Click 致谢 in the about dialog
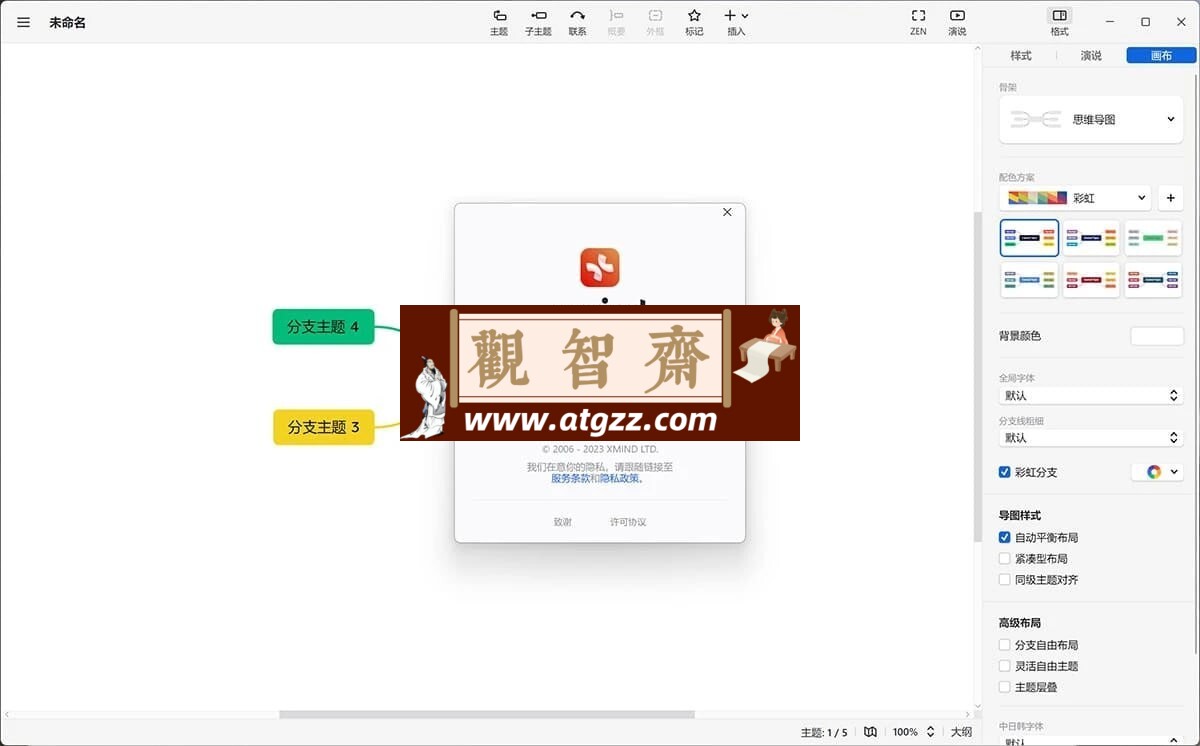 (563, 522)
